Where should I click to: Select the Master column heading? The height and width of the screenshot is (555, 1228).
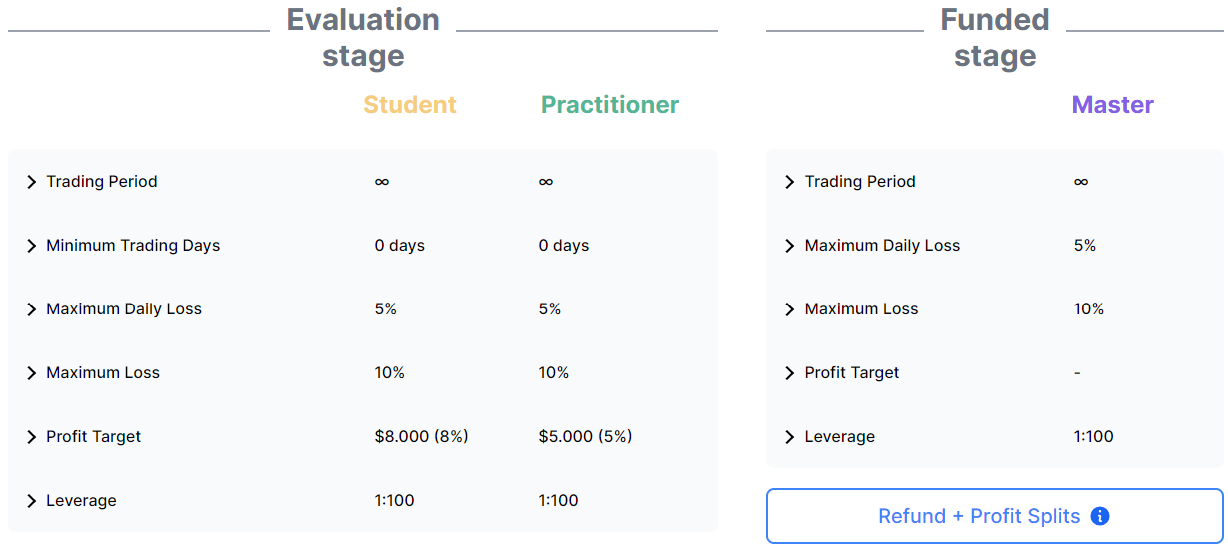(x=1112, y=105)
